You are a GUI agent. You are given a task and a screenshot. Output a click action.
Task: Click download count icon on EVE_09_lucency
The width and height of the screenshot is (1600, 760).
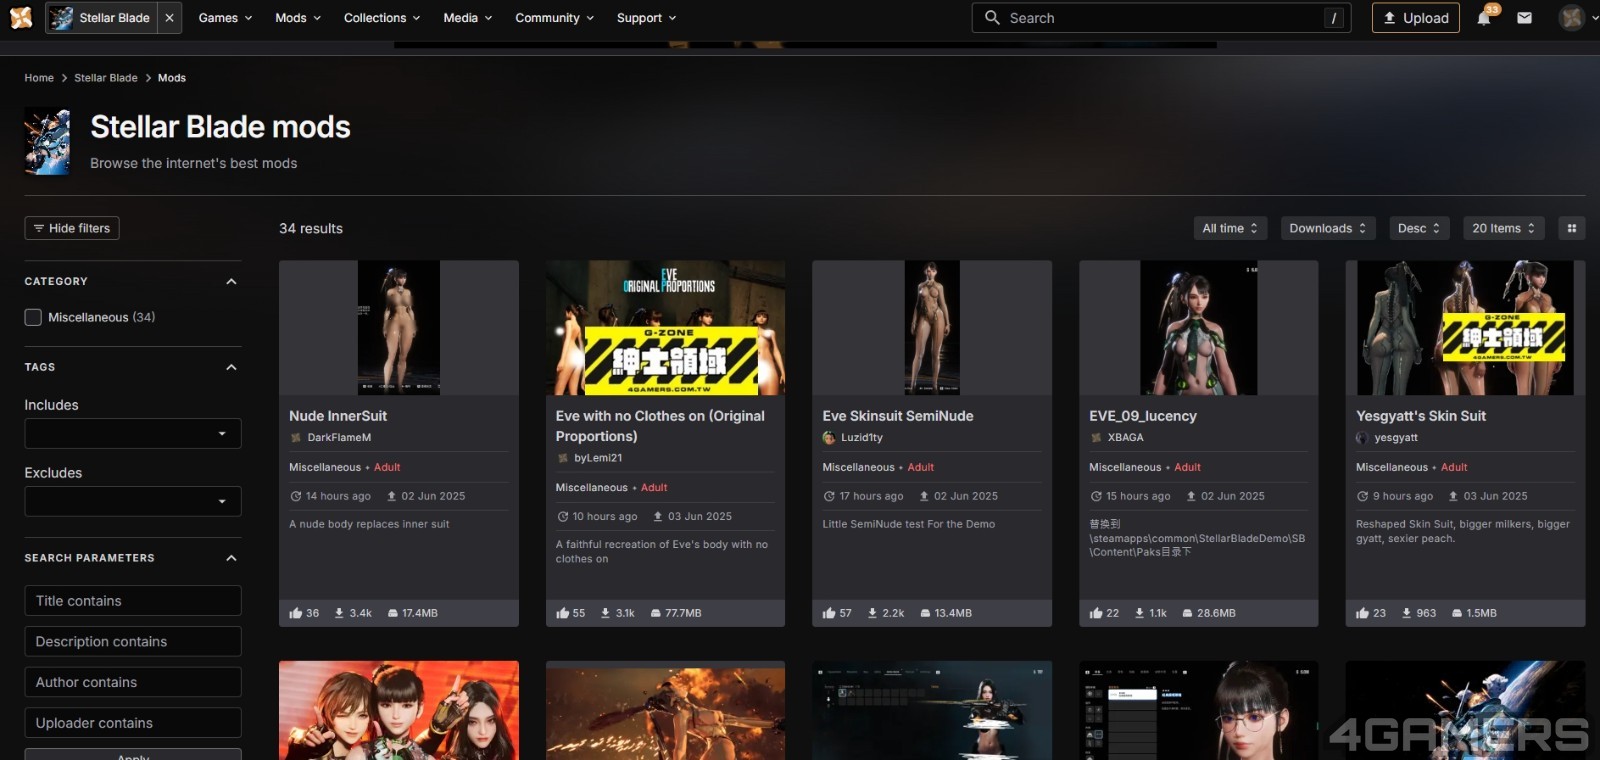(1139, 613)
